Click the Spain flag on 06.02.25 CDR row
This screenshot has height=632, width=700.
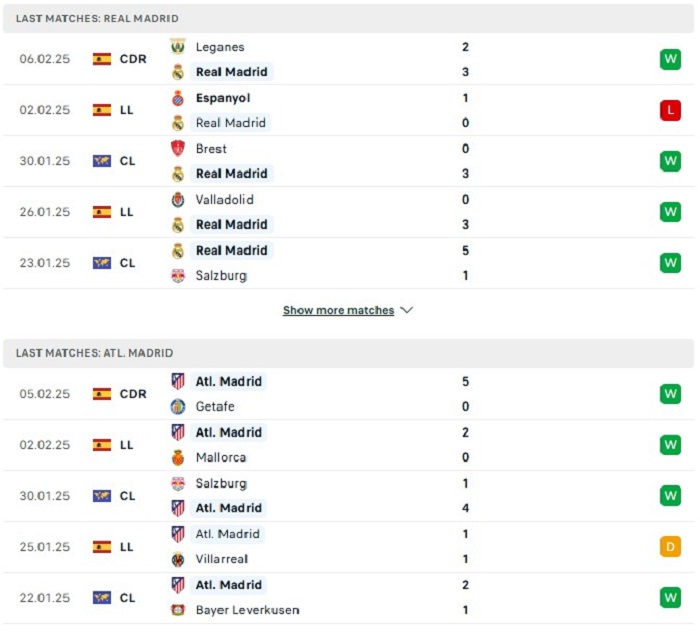[x=102, y=59]
